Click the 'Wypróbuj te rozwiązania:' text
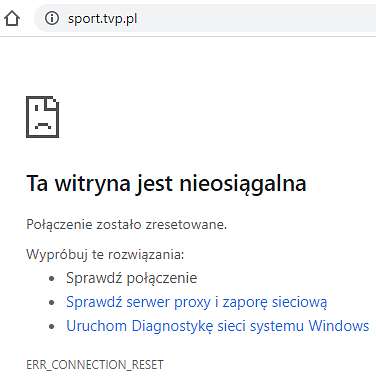Screen dimensions: 376x379 pyautogui.click(x=105, y=255)
